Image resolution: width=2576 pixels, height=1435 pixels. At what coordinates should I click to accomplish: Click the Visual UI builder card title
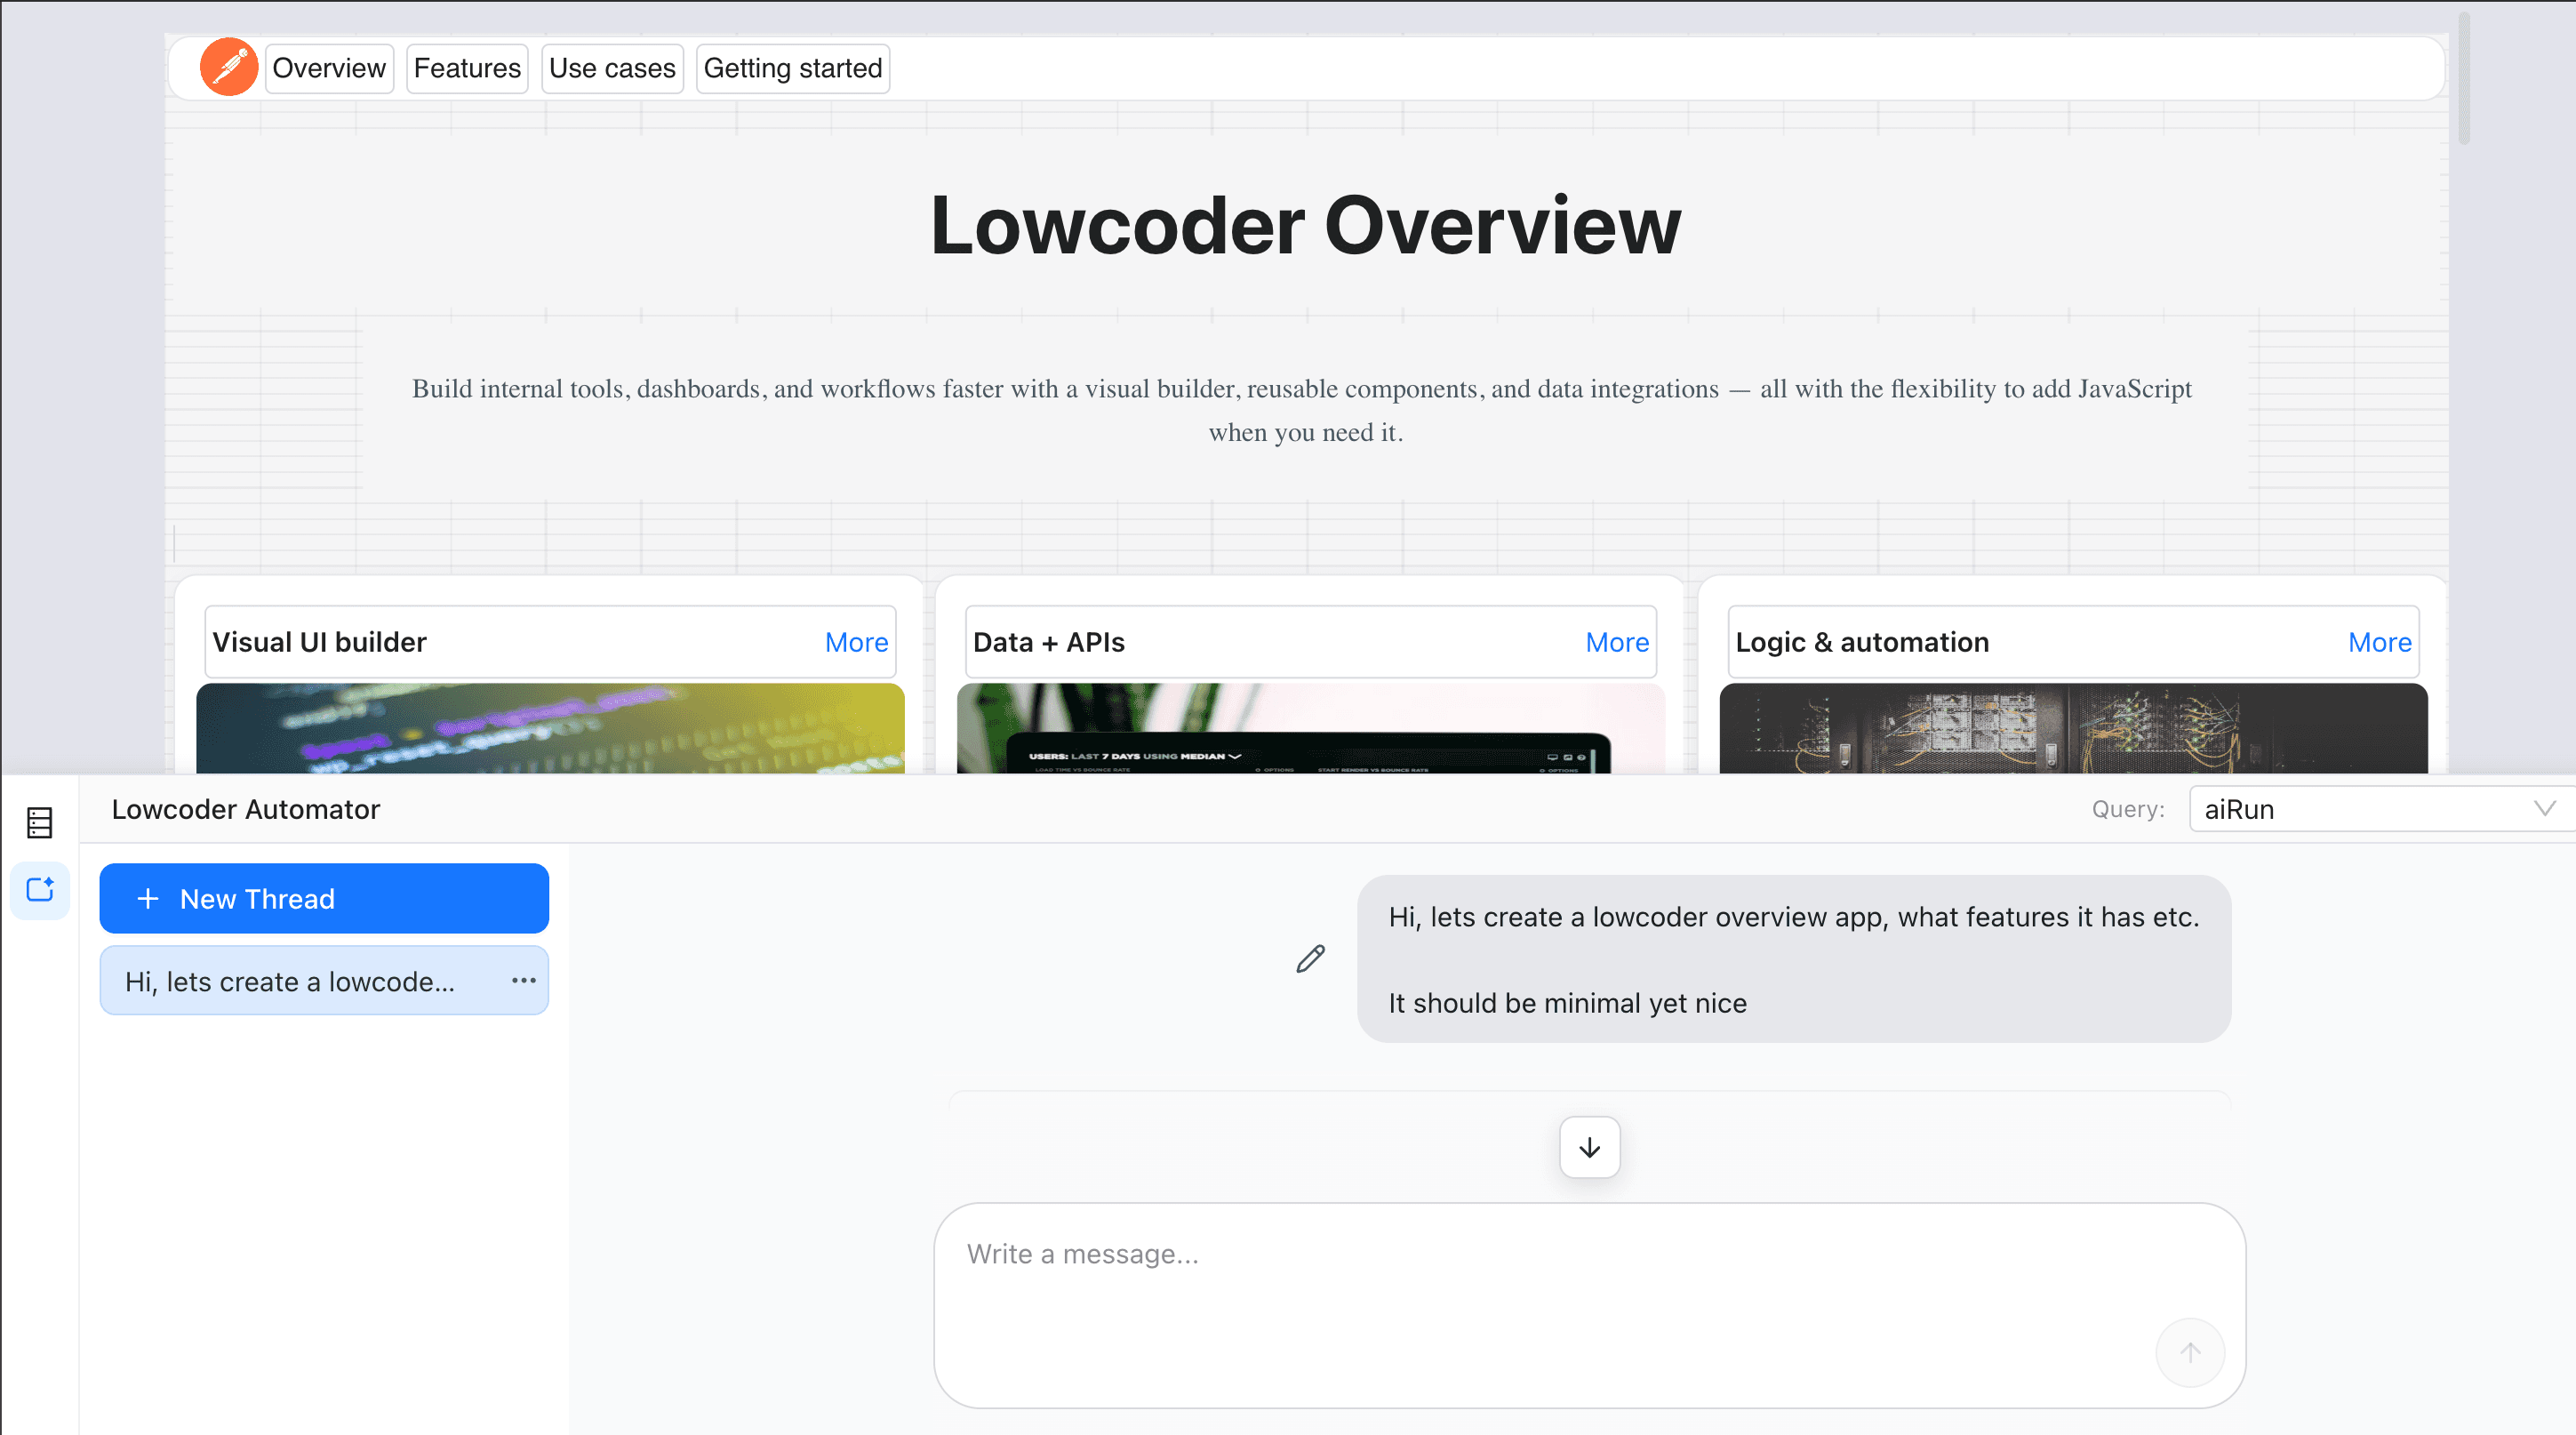[319, 642]
